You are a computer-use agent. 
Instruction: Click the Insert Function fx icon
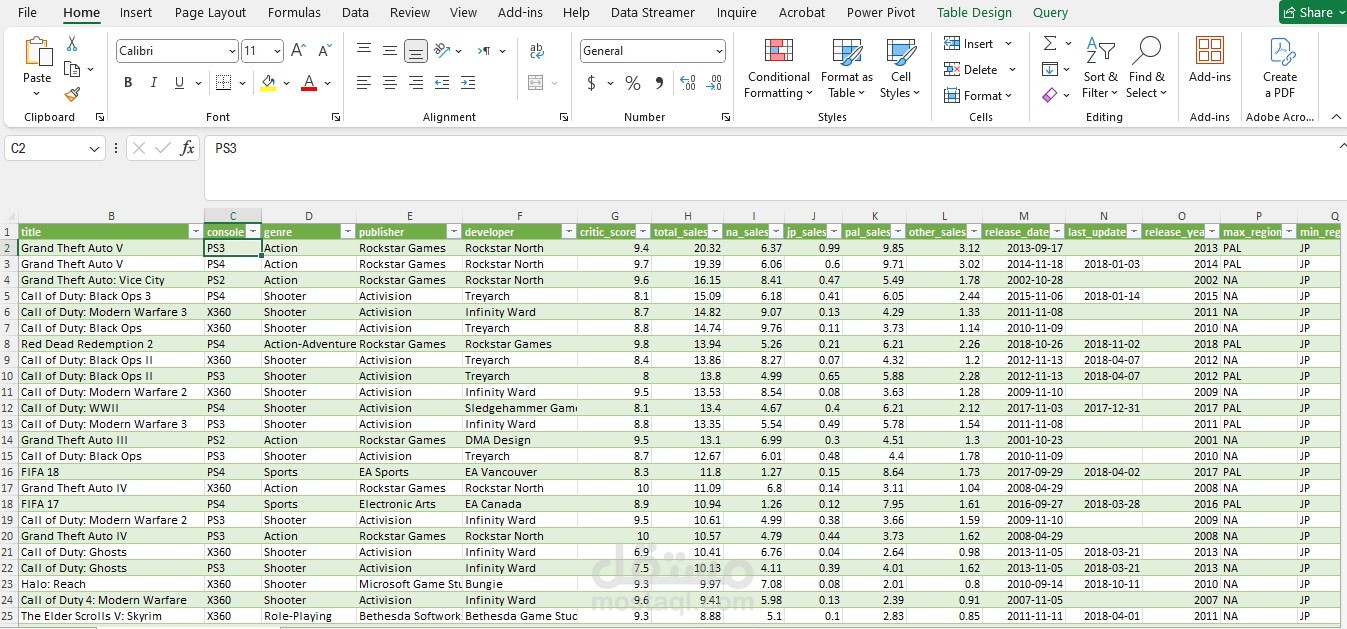coord(188,148)
